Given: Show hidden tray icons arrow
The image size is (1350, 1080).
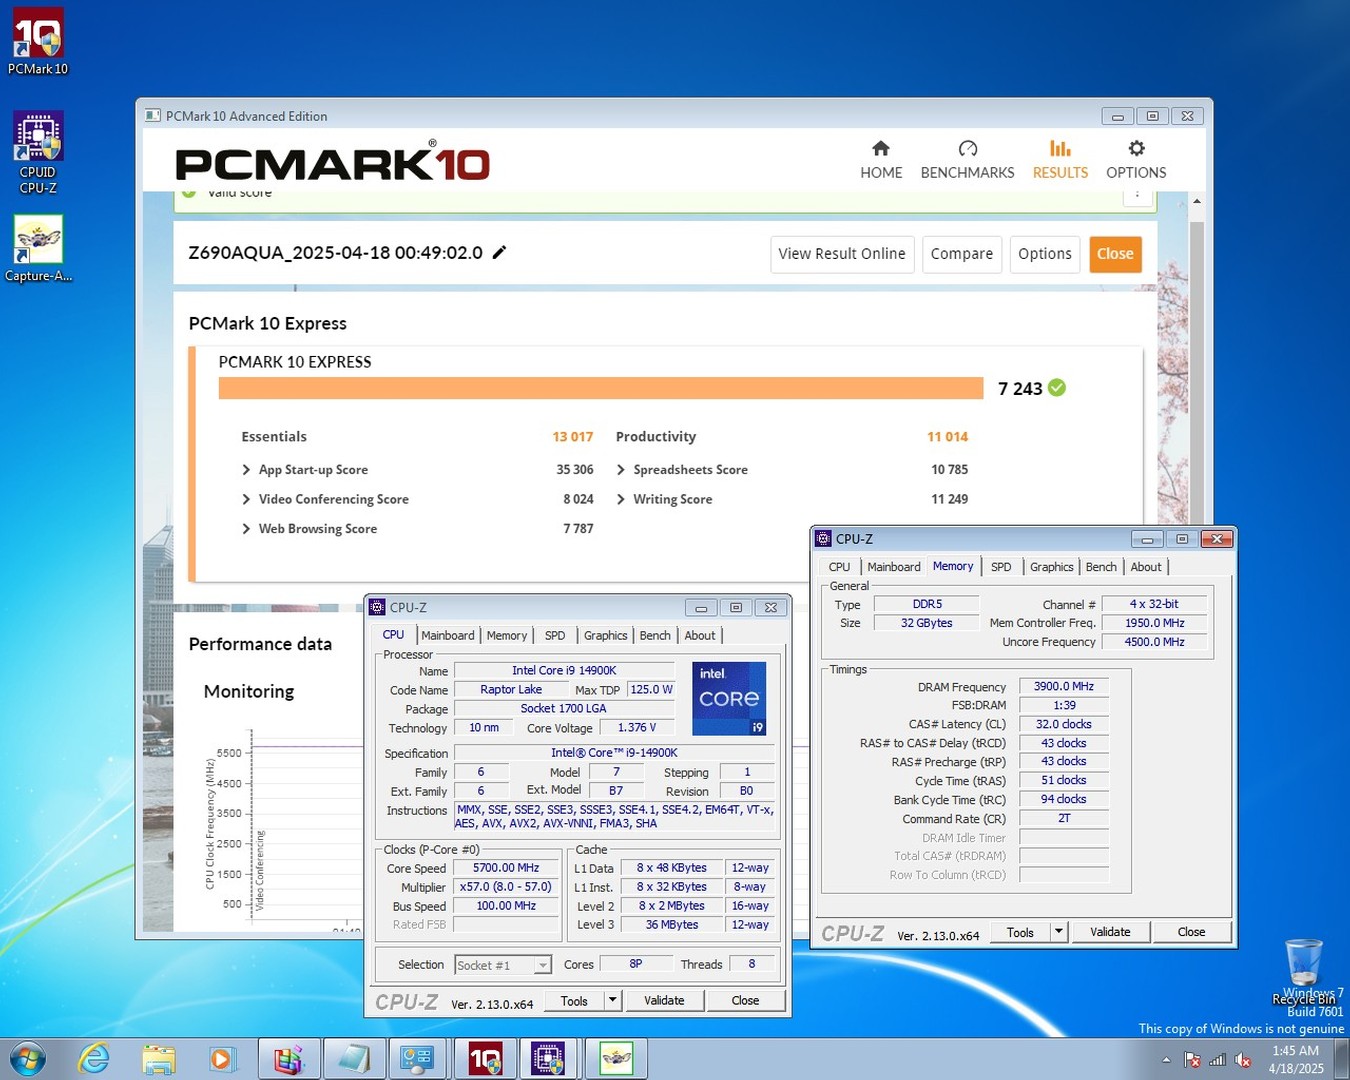Looking at the screenshot, I should [x=1166, y=1060].
